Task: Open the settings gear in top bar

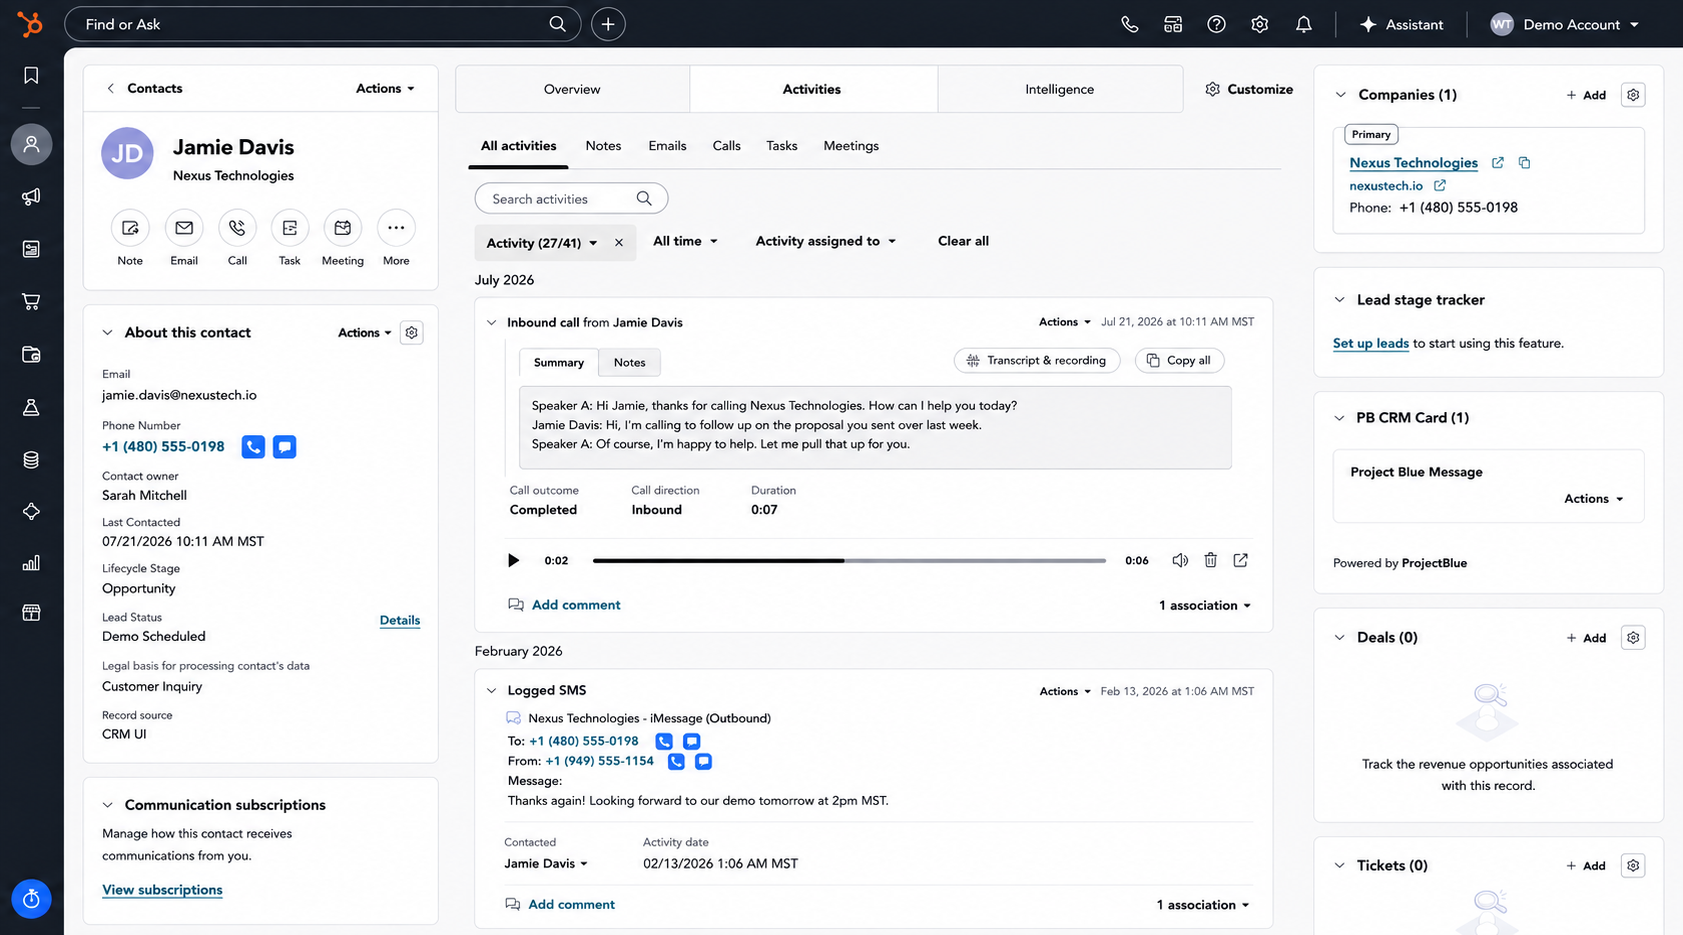Action: (x=1259, y=24)
